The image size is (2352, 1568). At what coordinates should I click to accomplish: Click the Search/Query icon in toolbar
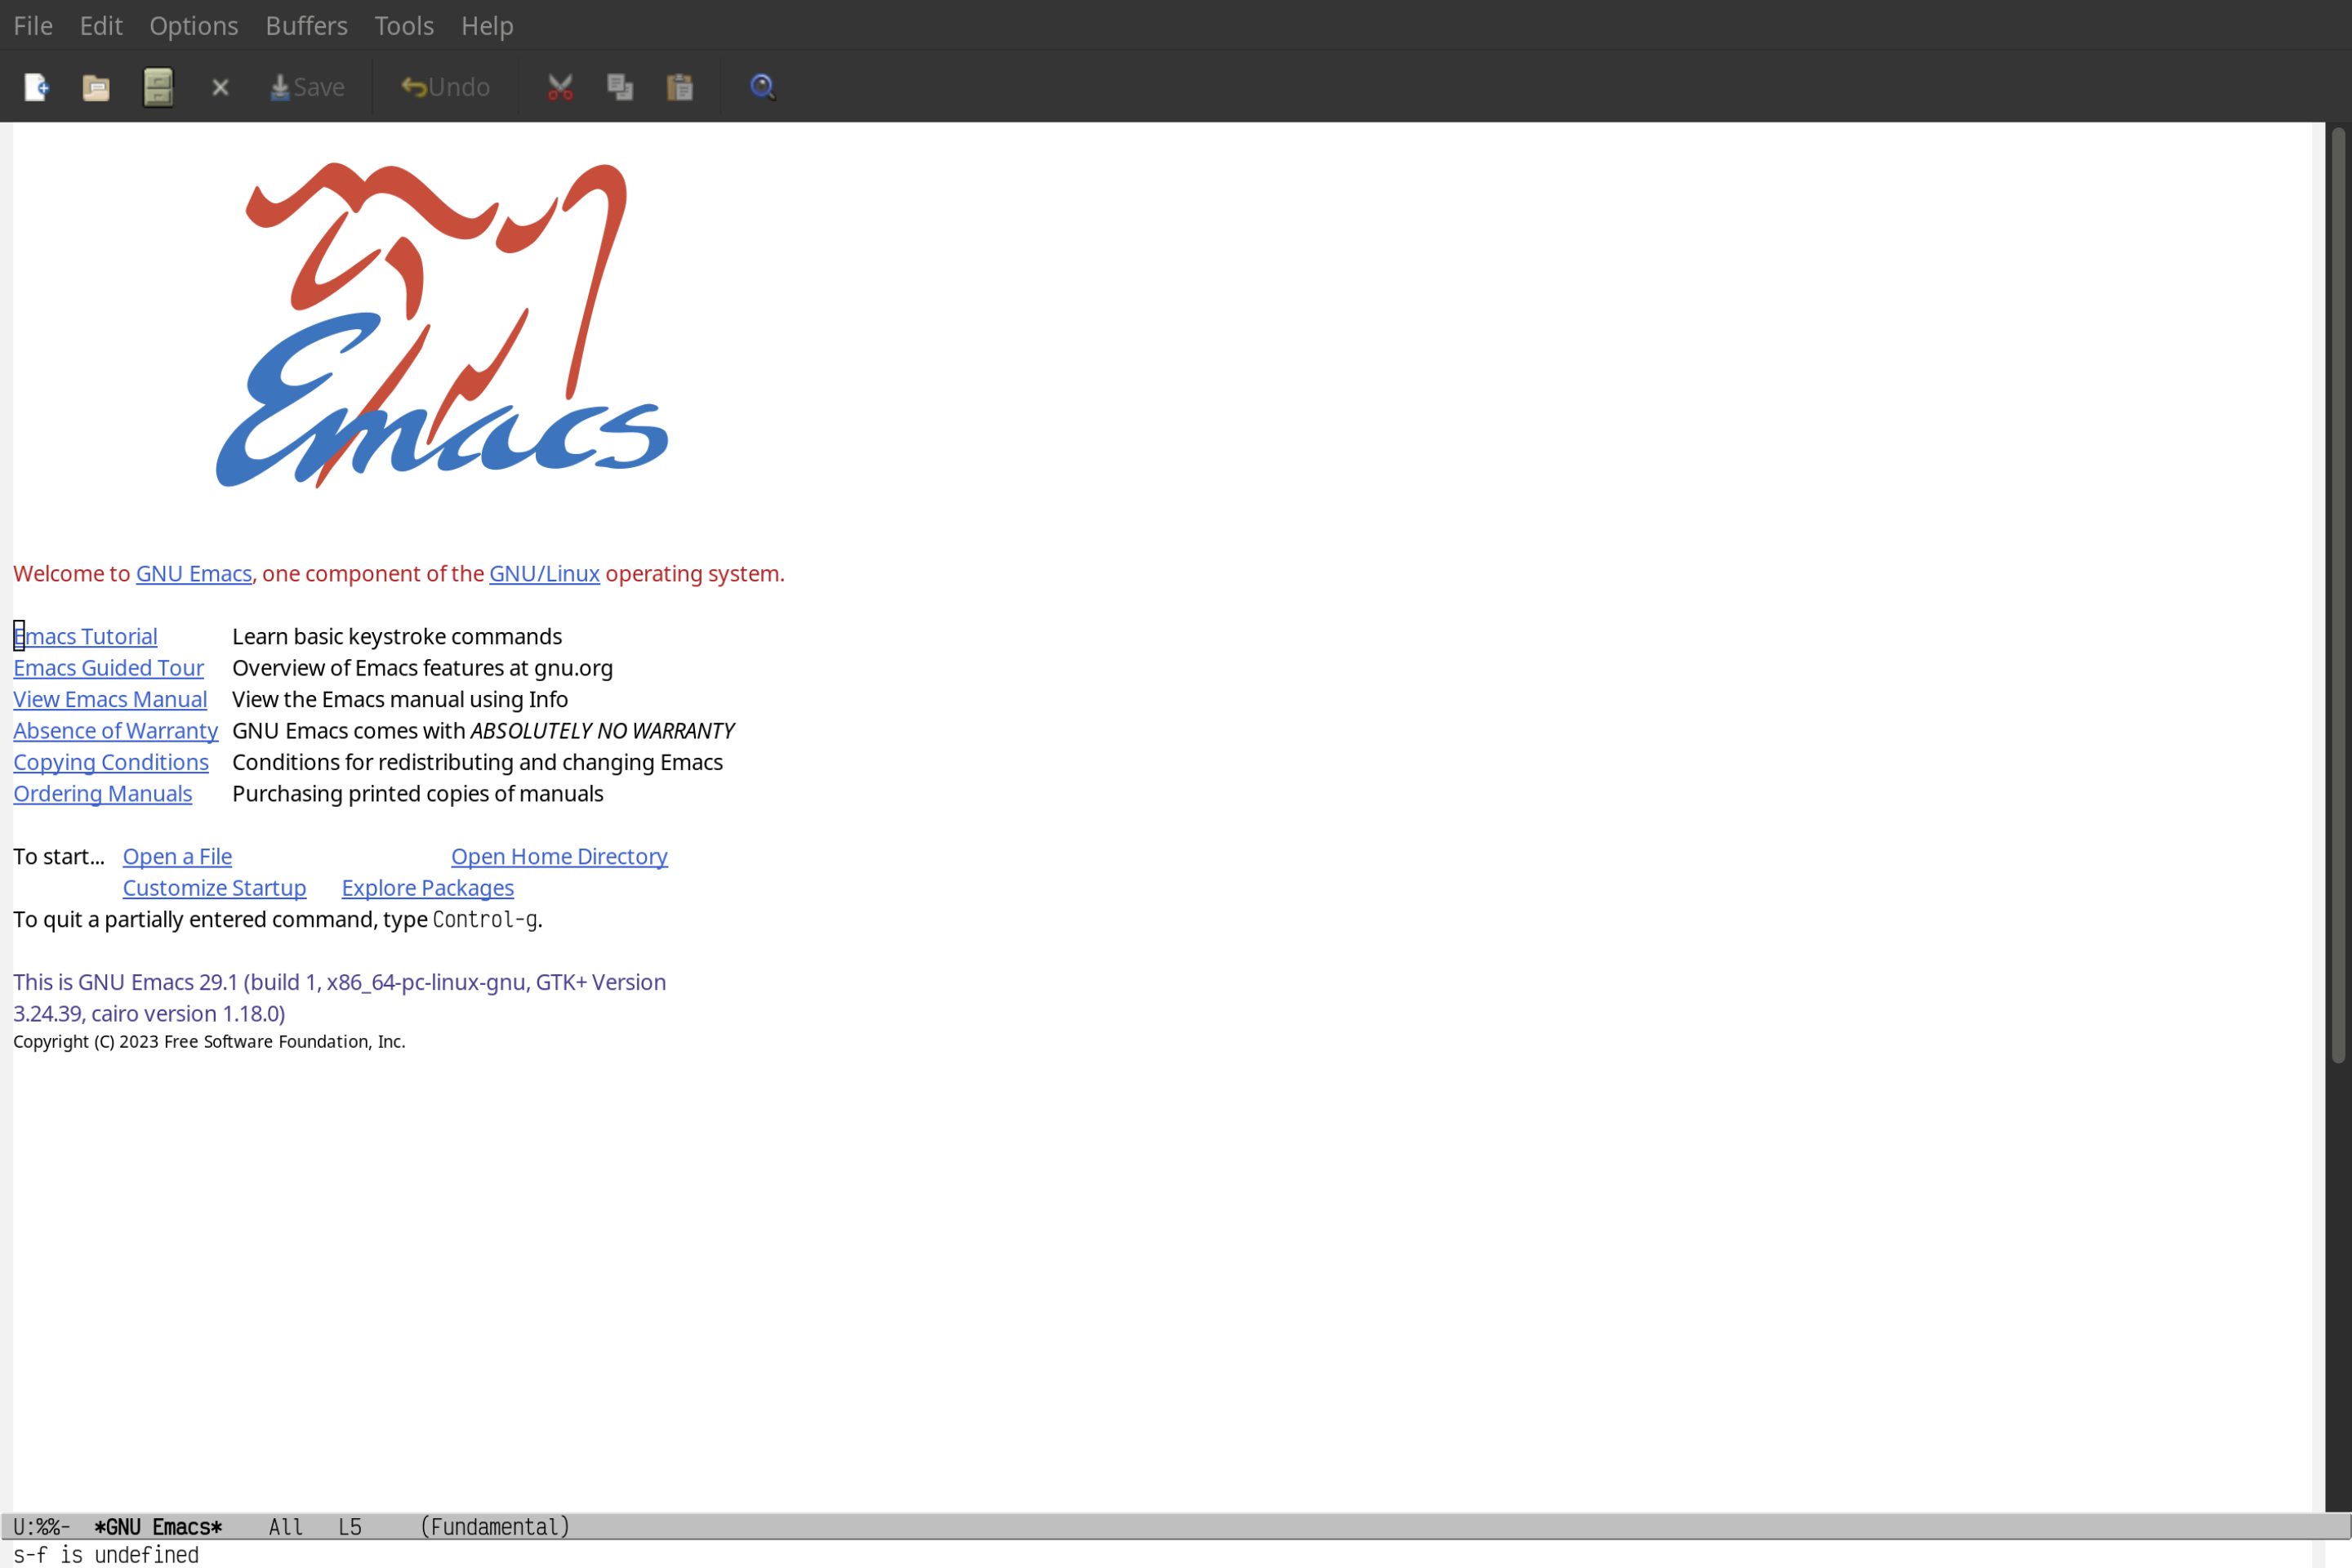coord(761,86)
